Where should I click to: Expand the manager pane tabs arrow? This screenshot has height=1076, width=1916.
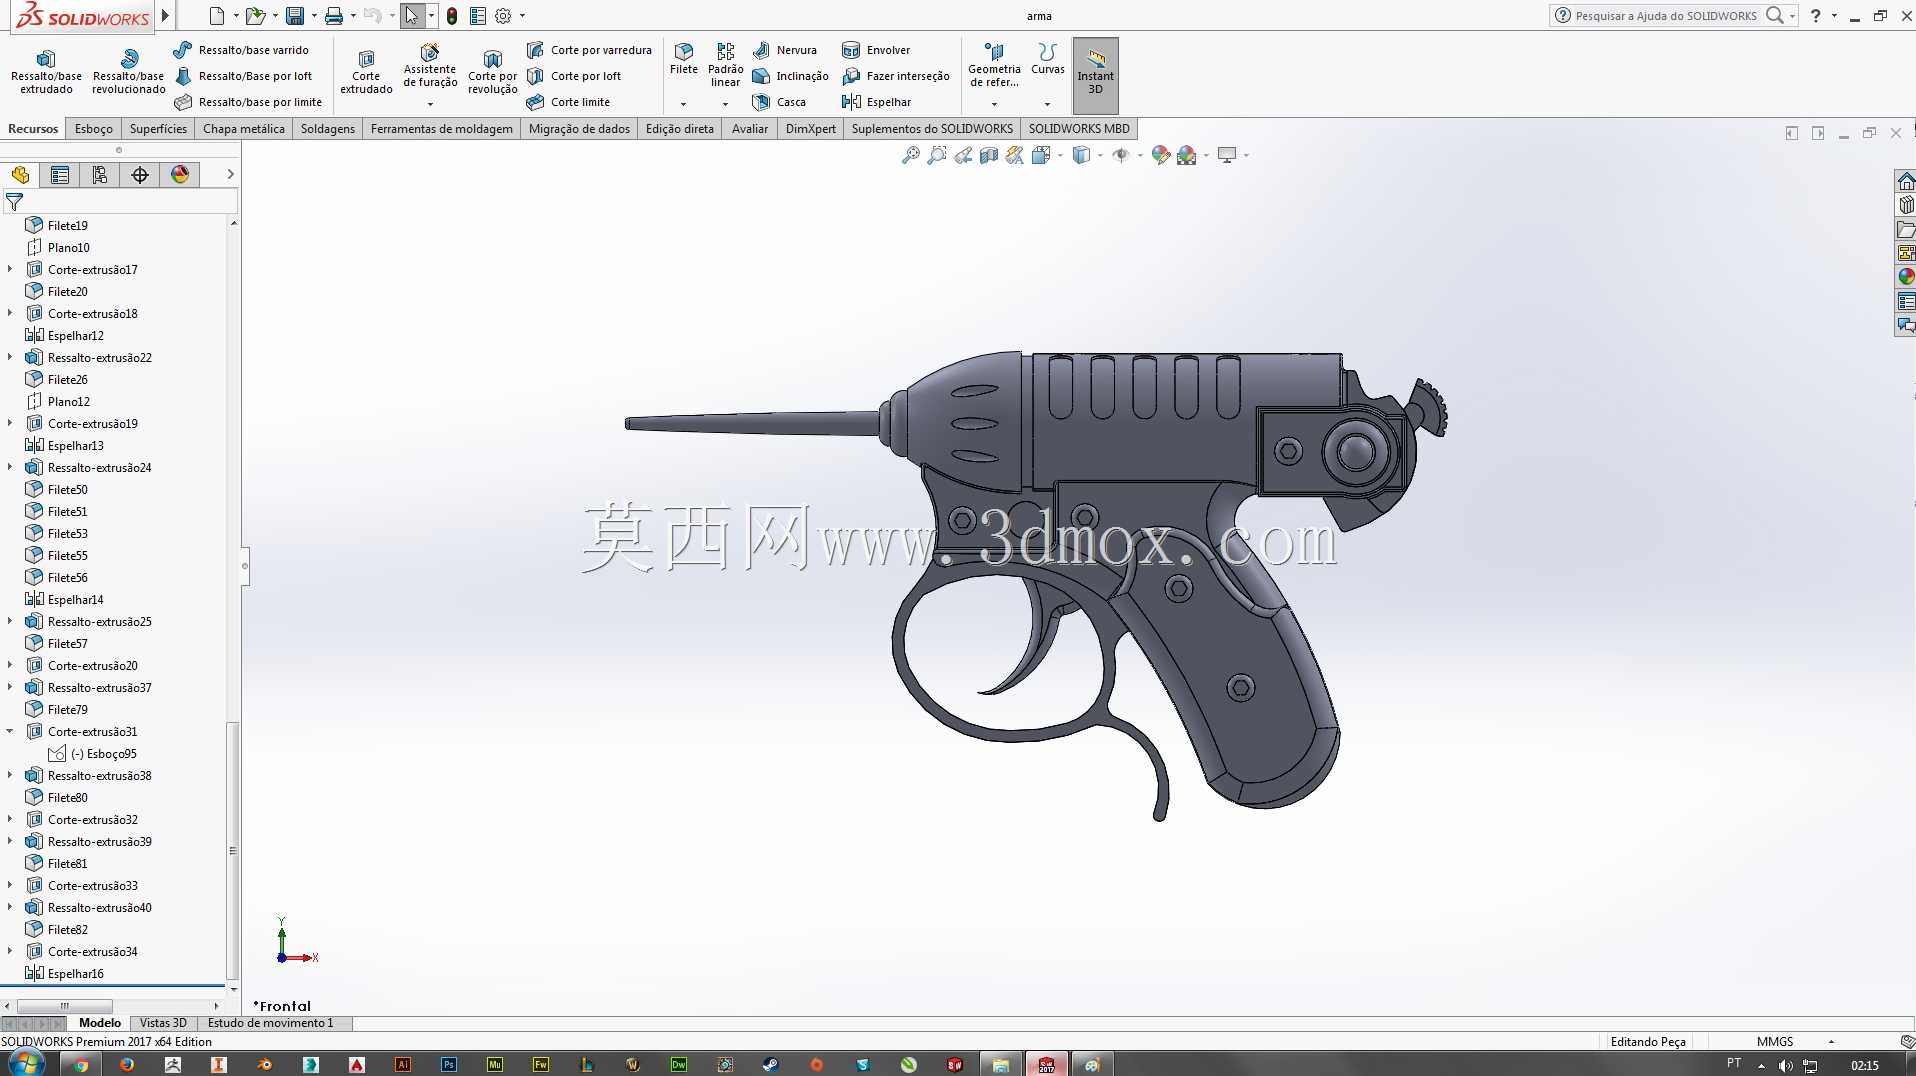coord(230,174)
